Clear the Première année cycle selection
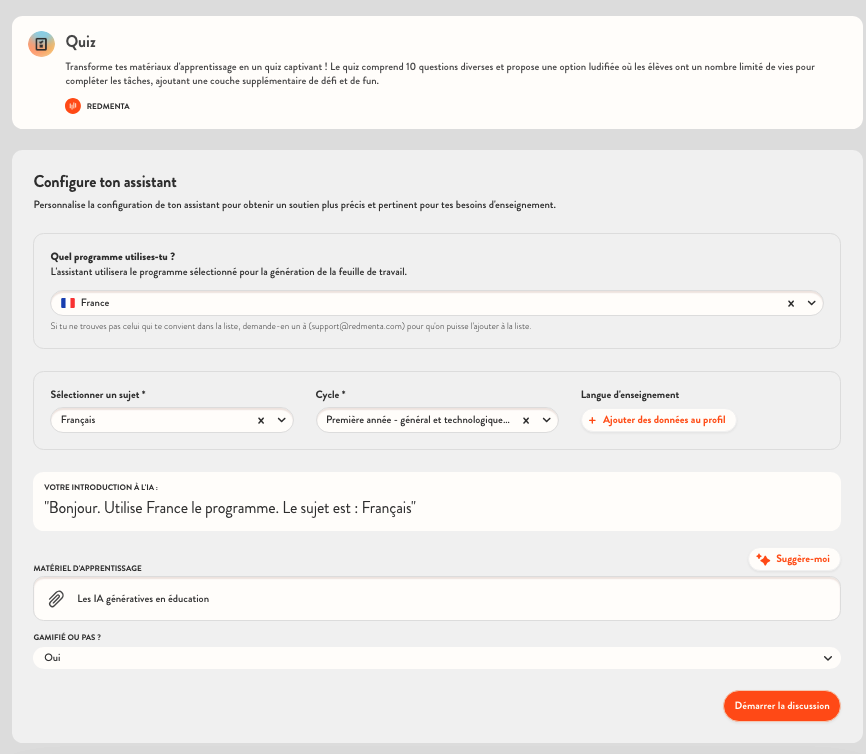The width and height of the screenshot is (866, 754). click(527, 421)
